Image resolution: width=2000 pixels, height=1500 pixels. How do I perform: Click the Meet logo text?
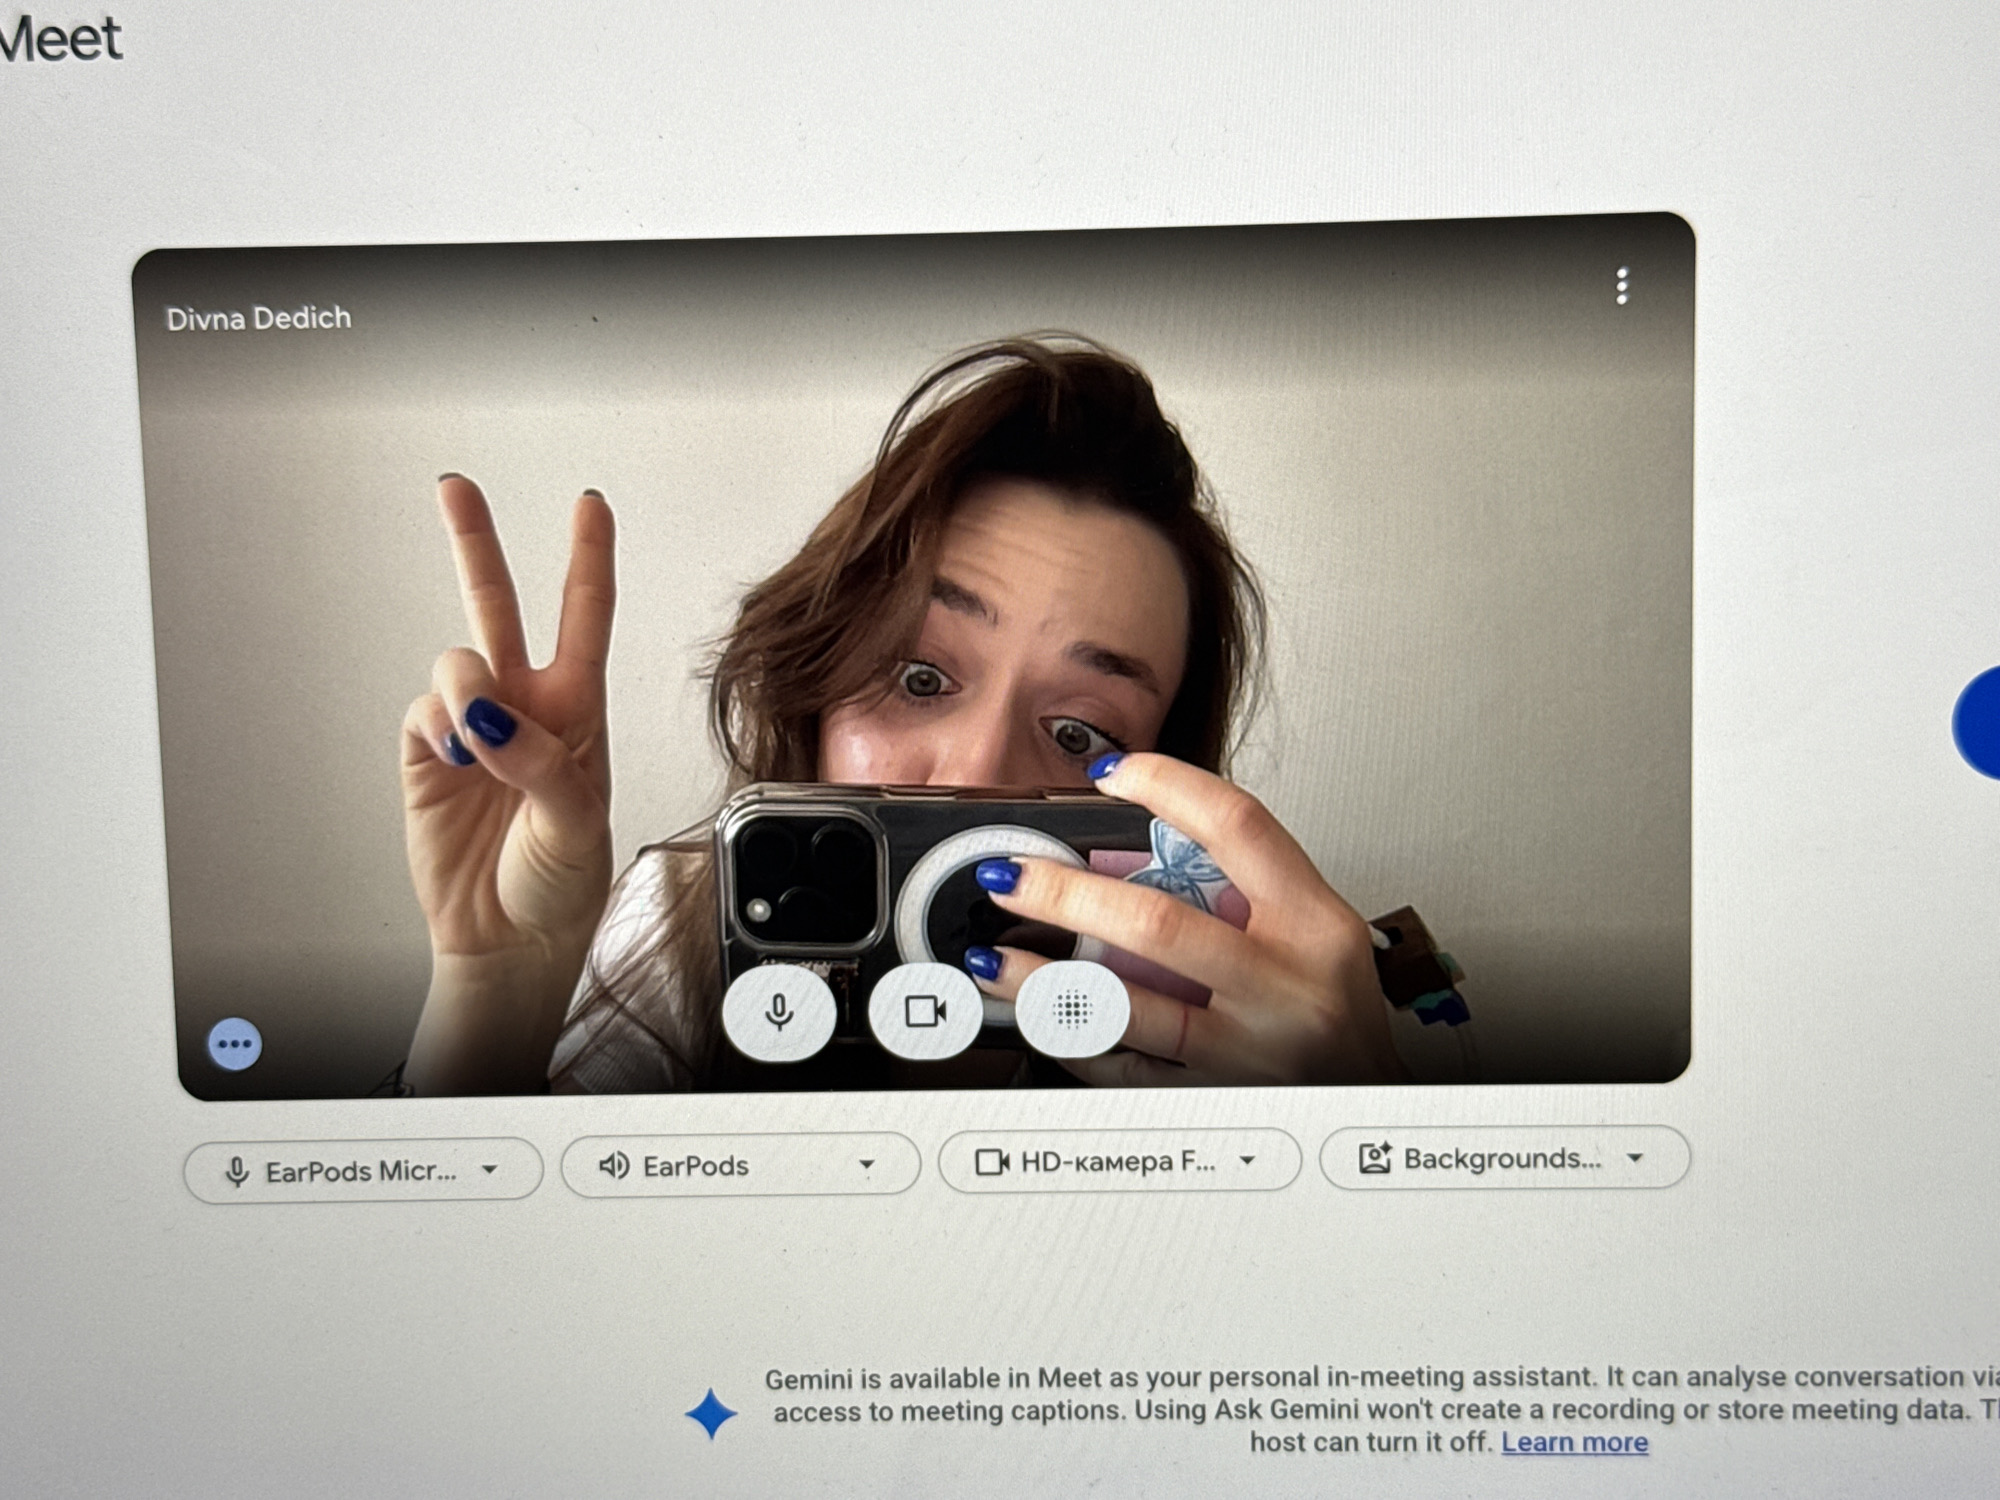[60, 38]
